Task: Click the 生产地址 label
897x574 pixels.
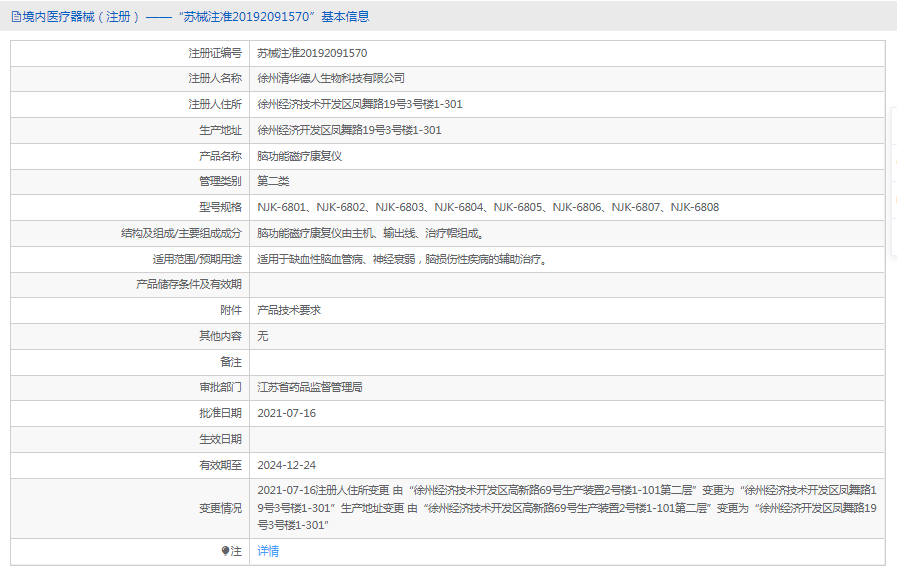Action: [220, 130]
